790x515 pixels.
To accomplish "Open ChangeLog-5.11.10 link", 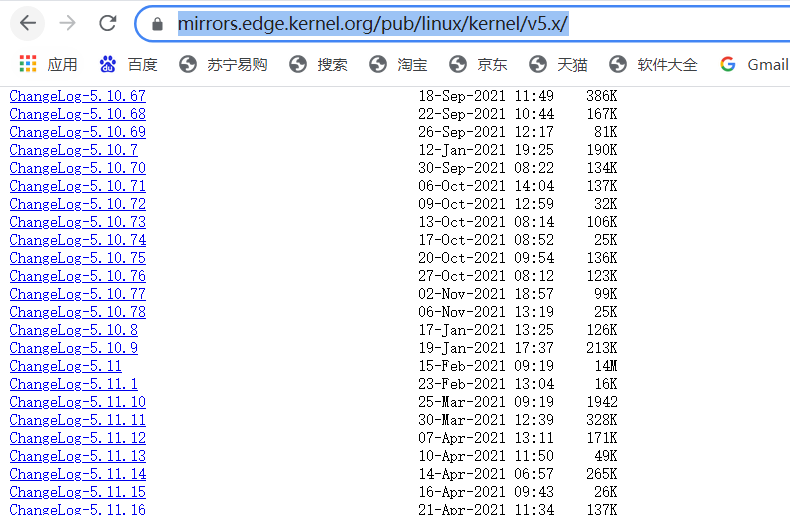I will coord(78,402).
